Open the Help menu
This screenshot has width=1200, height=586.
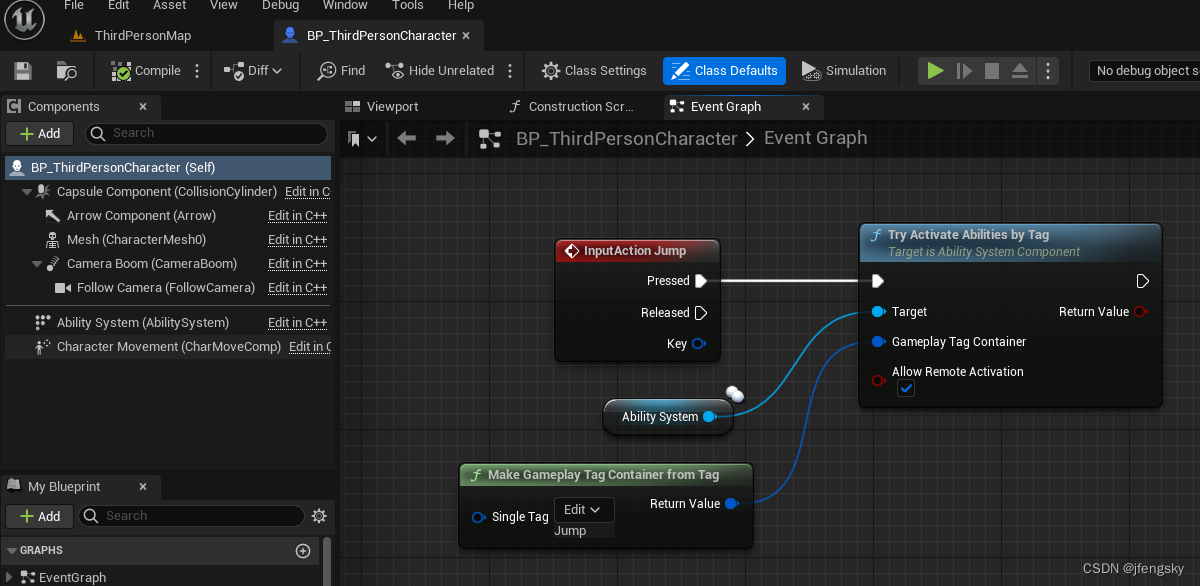click(x=460, y=5)
